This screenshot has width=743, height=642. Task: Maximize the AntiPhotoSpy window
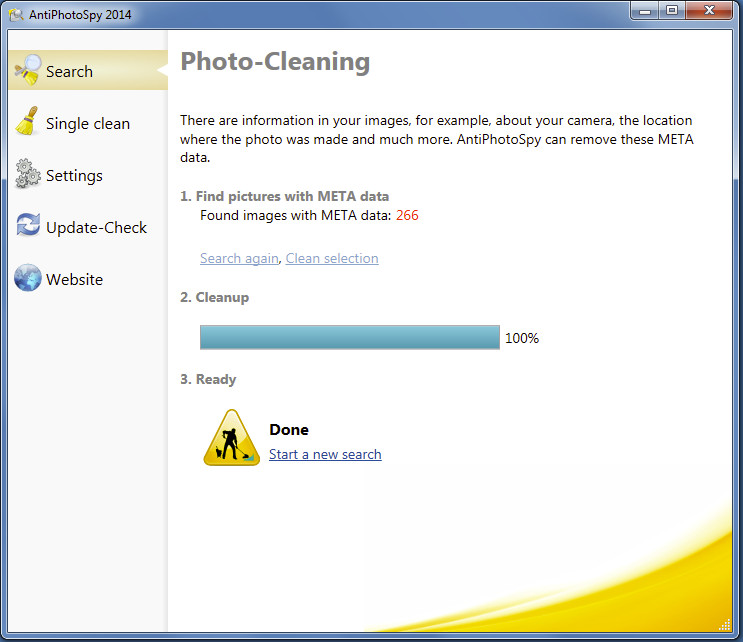(x=671, y=10)
